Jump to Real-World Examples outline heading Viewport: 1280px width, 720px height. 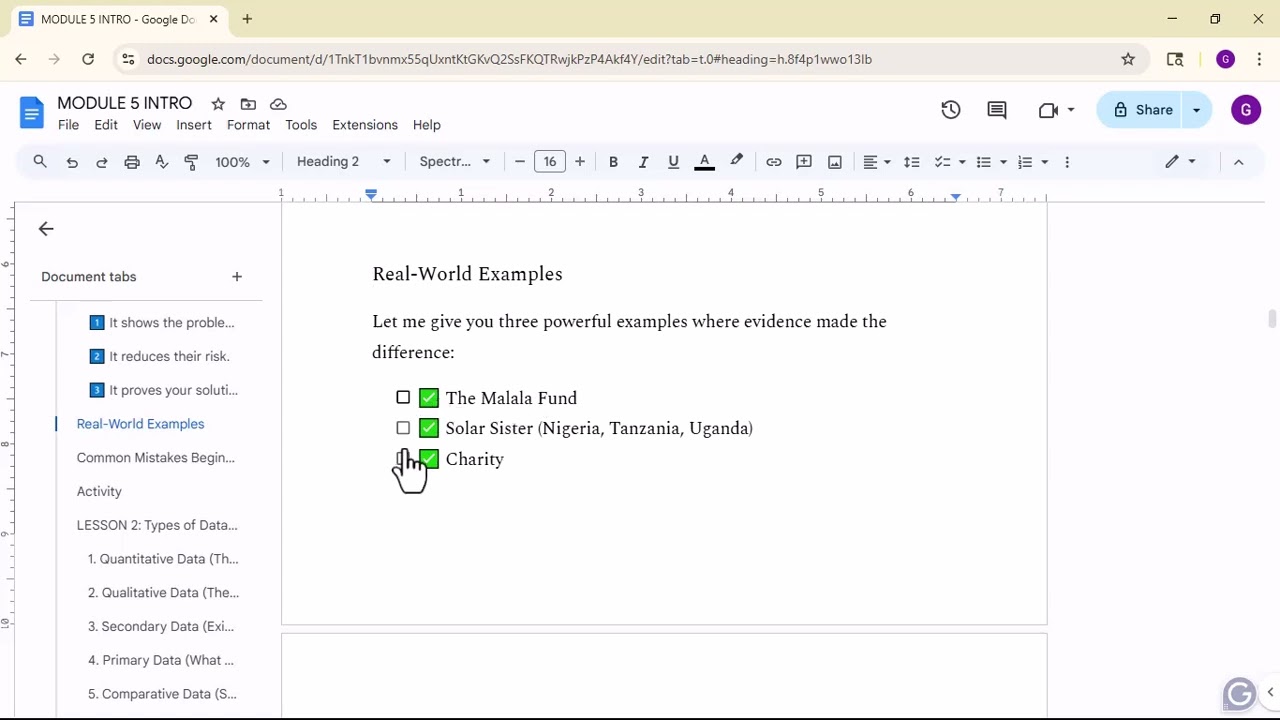[140, 424]
